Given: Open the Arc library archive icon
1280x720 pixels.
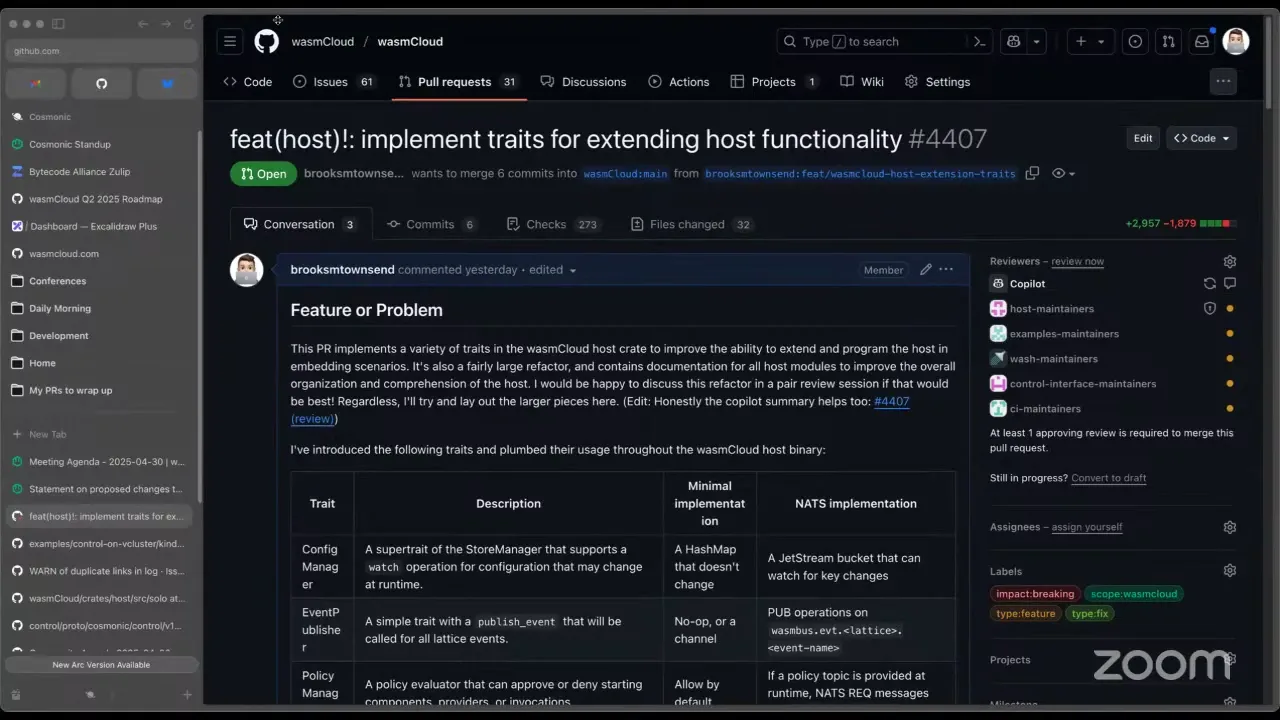Looking at the screenshot, I should [16, 694].
